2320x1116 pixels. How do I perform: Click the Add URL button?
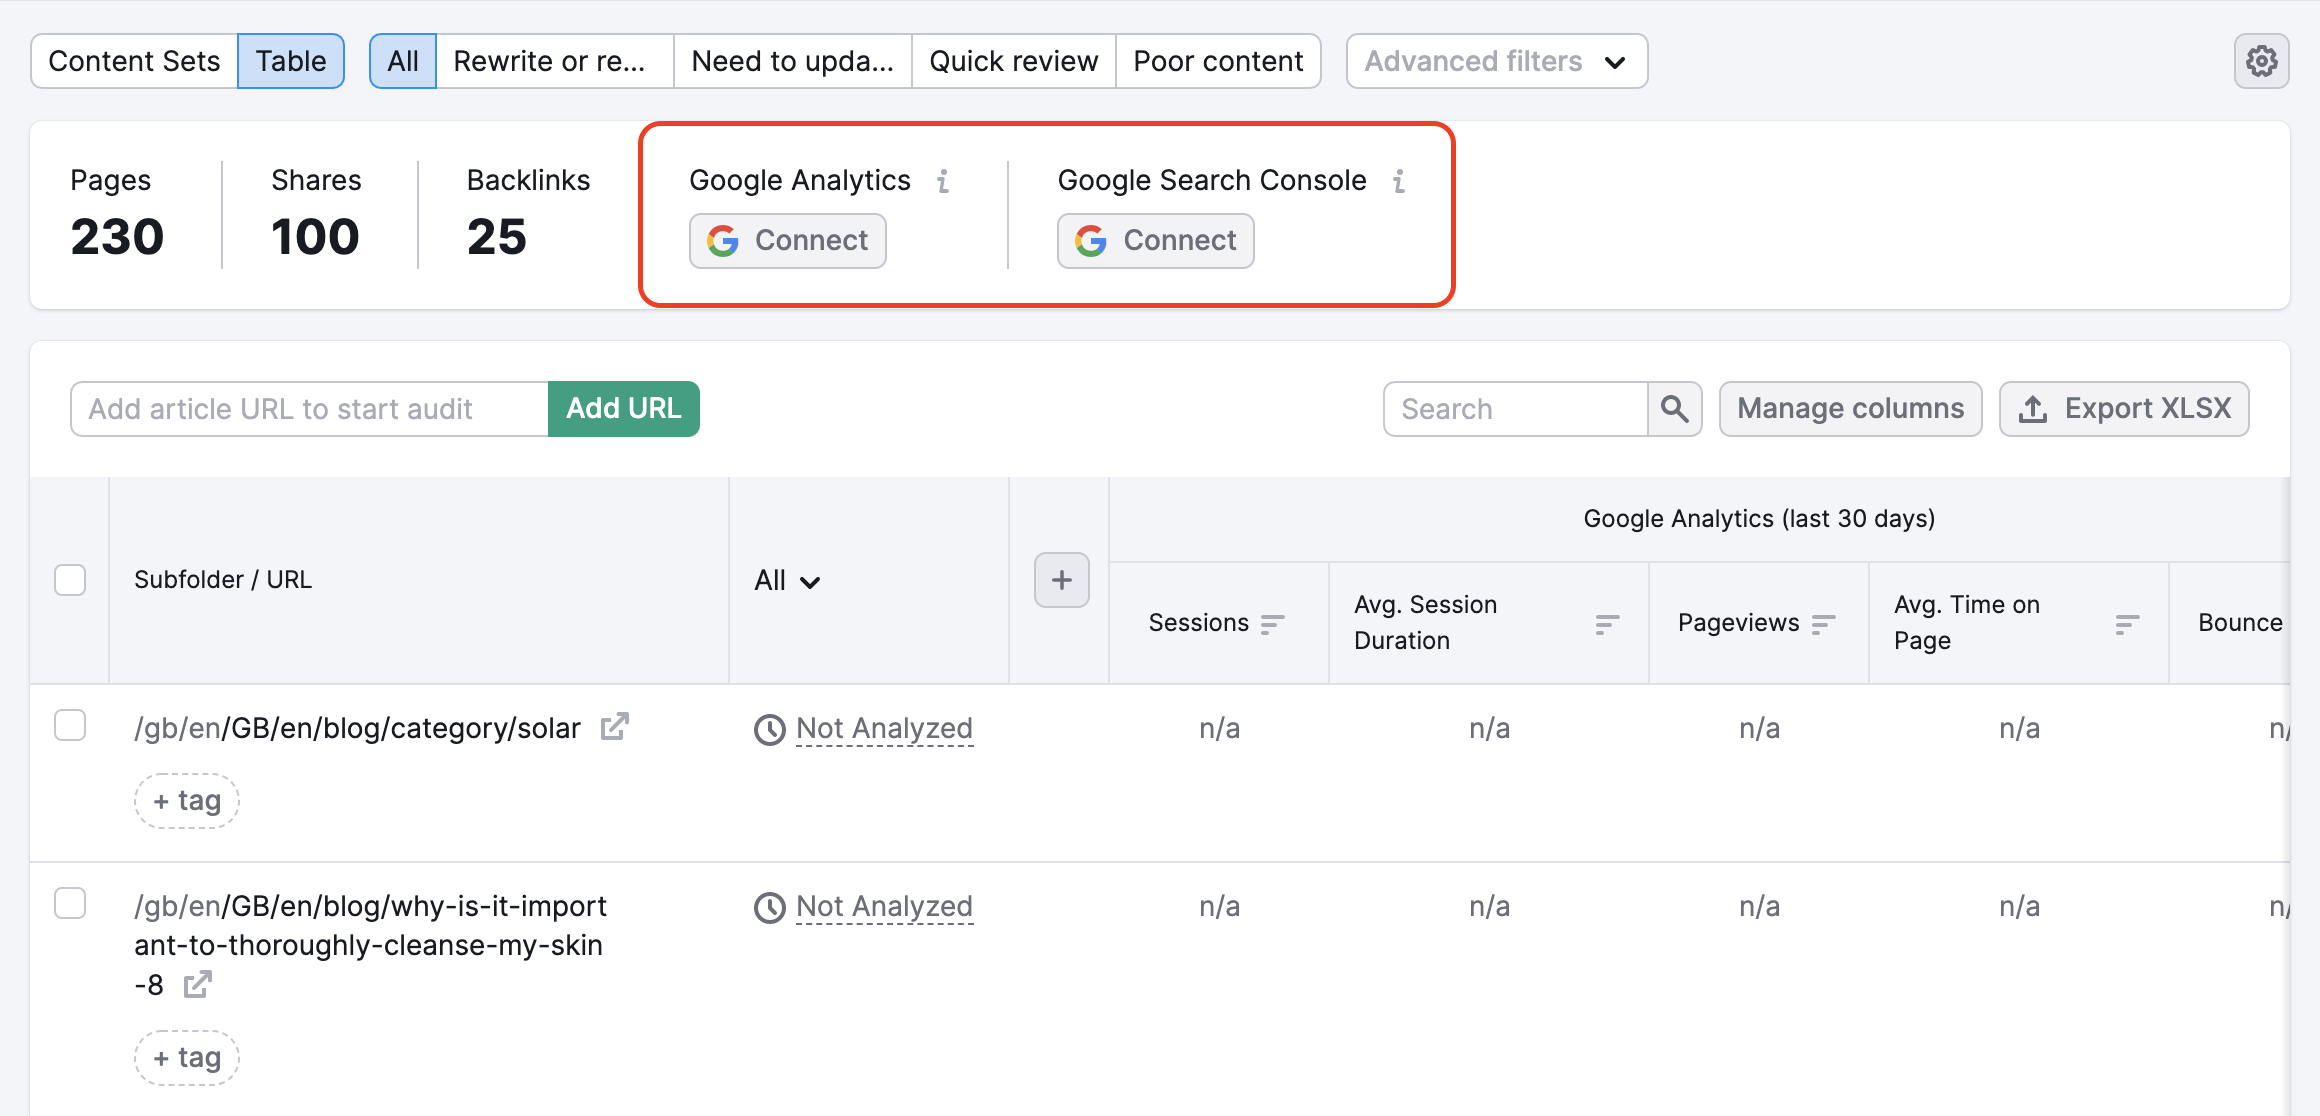(624, 409)
